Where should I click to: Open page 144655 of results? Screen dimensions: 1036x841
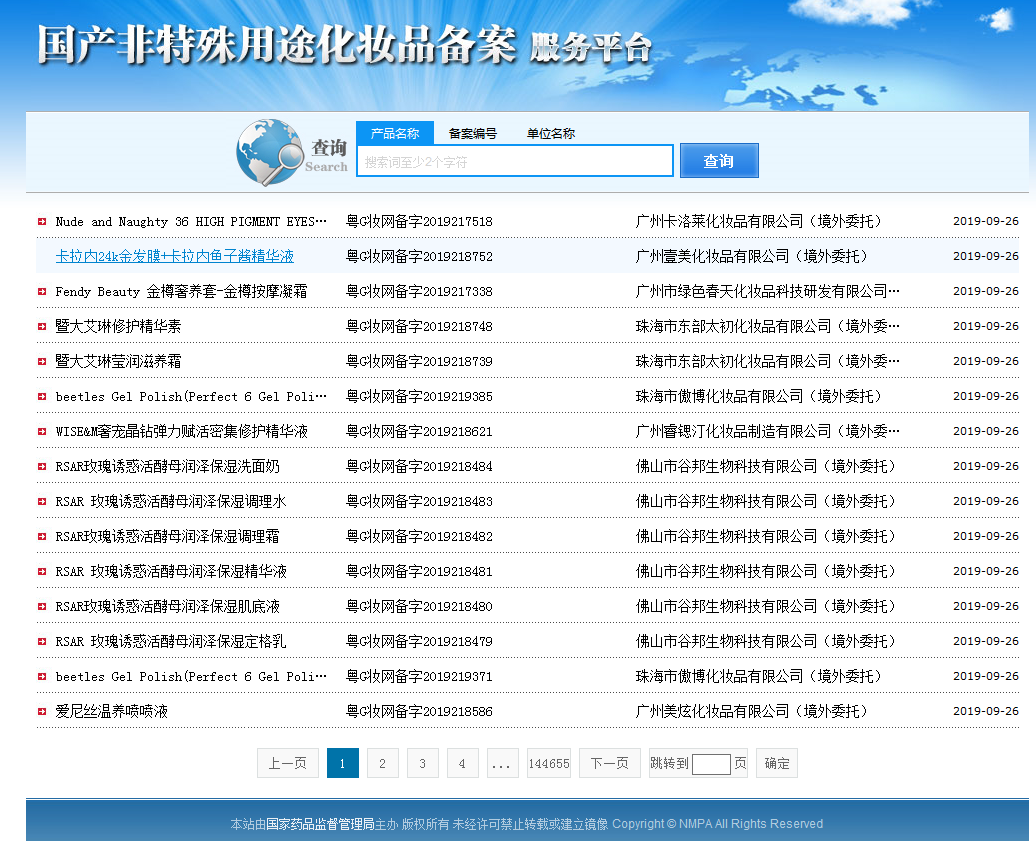[x=548, y=763]
